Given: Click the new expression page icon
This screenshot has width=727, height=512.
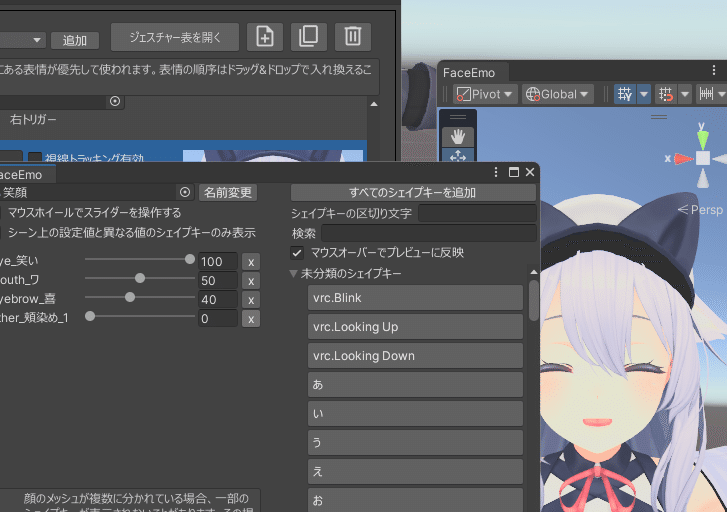Looking at the screenshot, I should point(265,37).
